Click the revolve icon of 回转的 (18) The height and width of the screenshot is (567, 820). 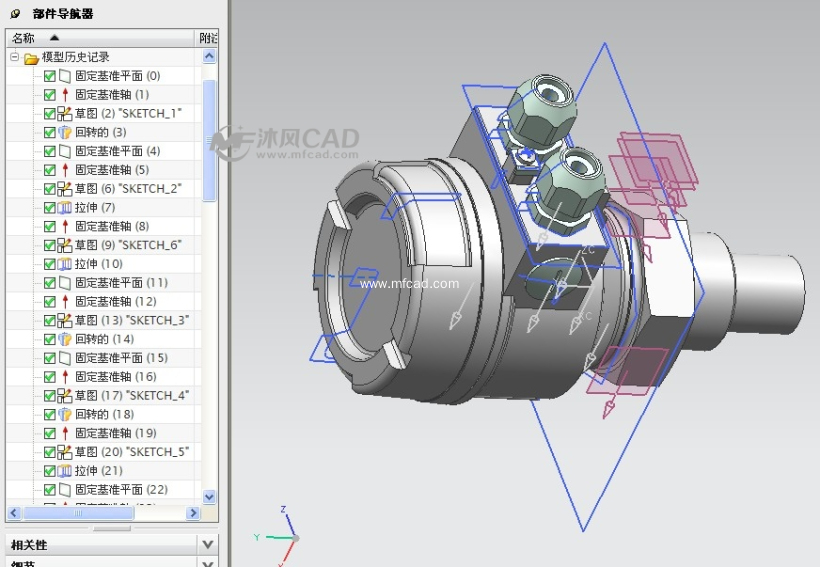[64, 415]
